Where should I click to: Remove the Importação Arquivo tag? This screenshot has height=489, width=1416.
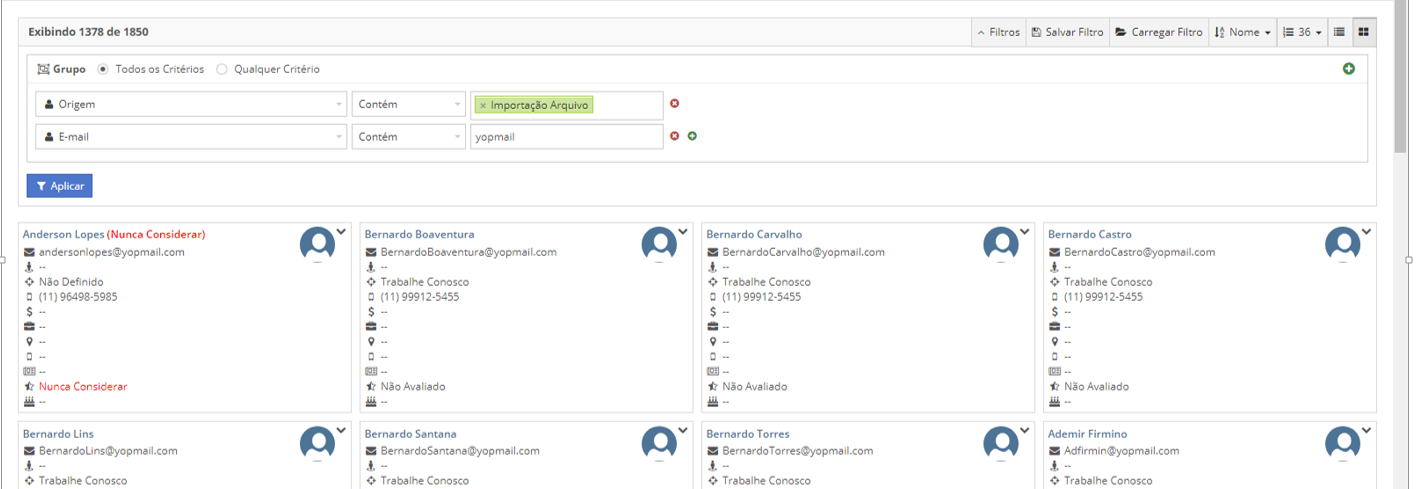483,105
